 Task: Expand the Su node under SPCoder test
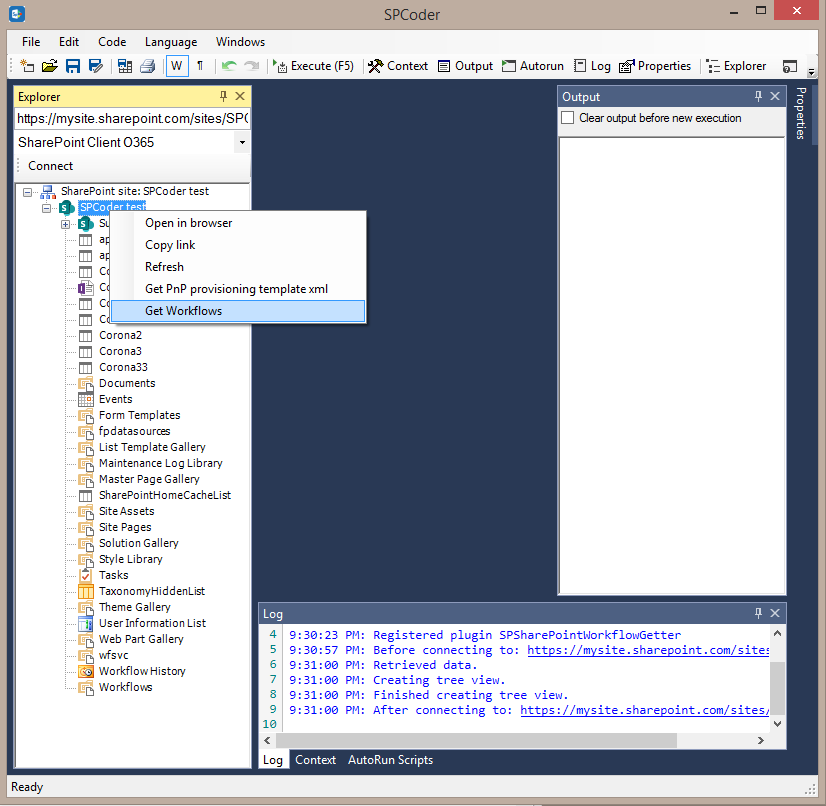pos(64,223)
